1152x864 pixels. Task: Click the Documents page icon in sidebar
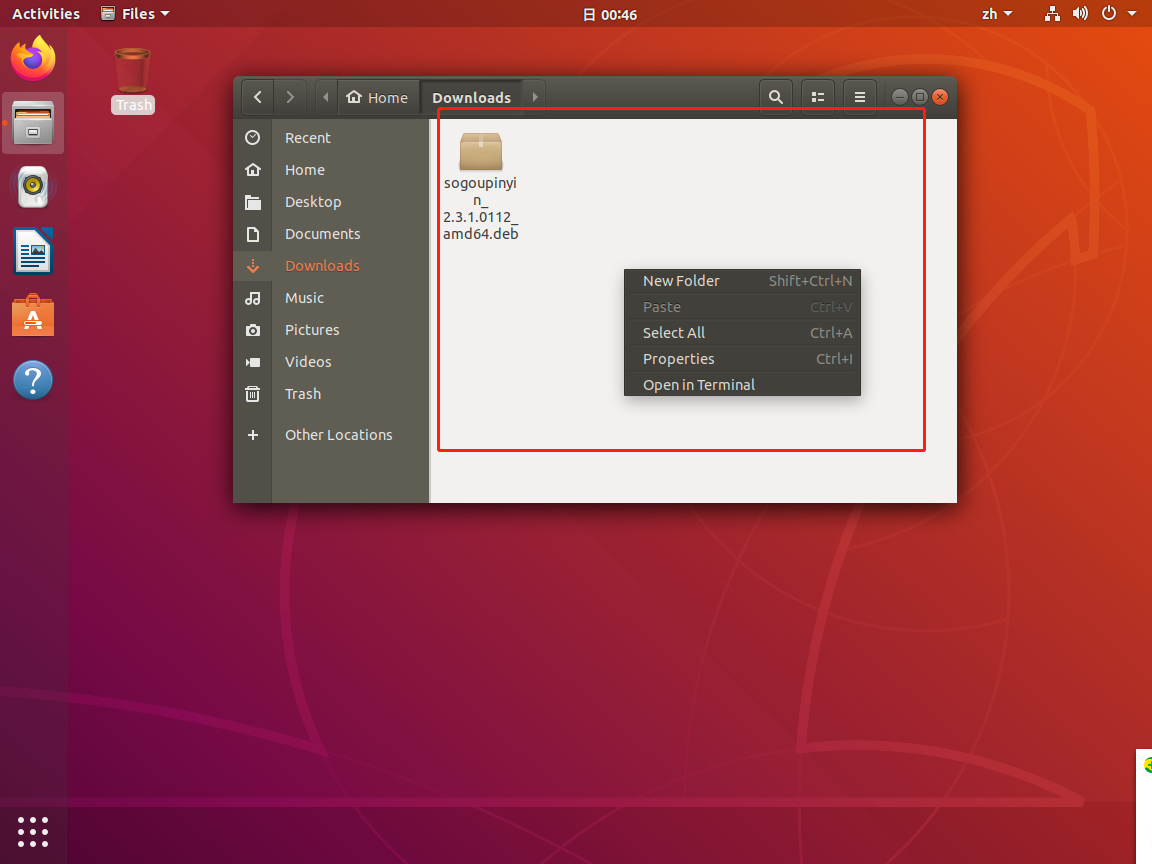click(253, 234)
